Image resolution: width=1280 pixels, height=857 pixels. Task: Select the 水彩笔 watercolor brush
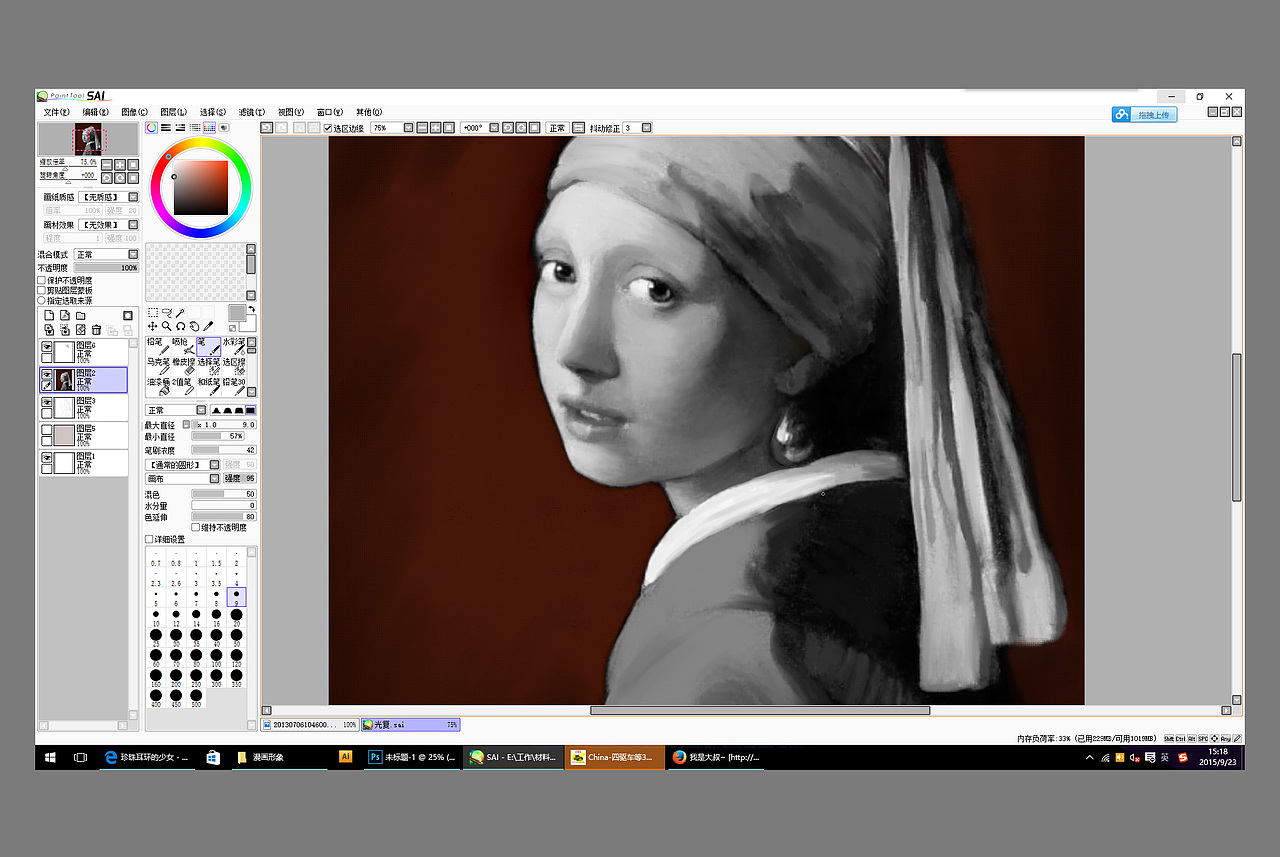point(233,347)
